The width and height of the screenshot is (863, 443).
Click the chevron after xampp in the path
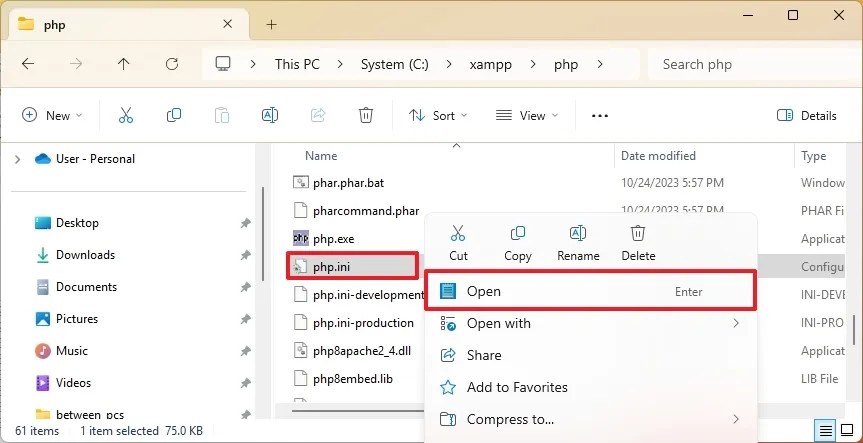(x=533, y=64)
